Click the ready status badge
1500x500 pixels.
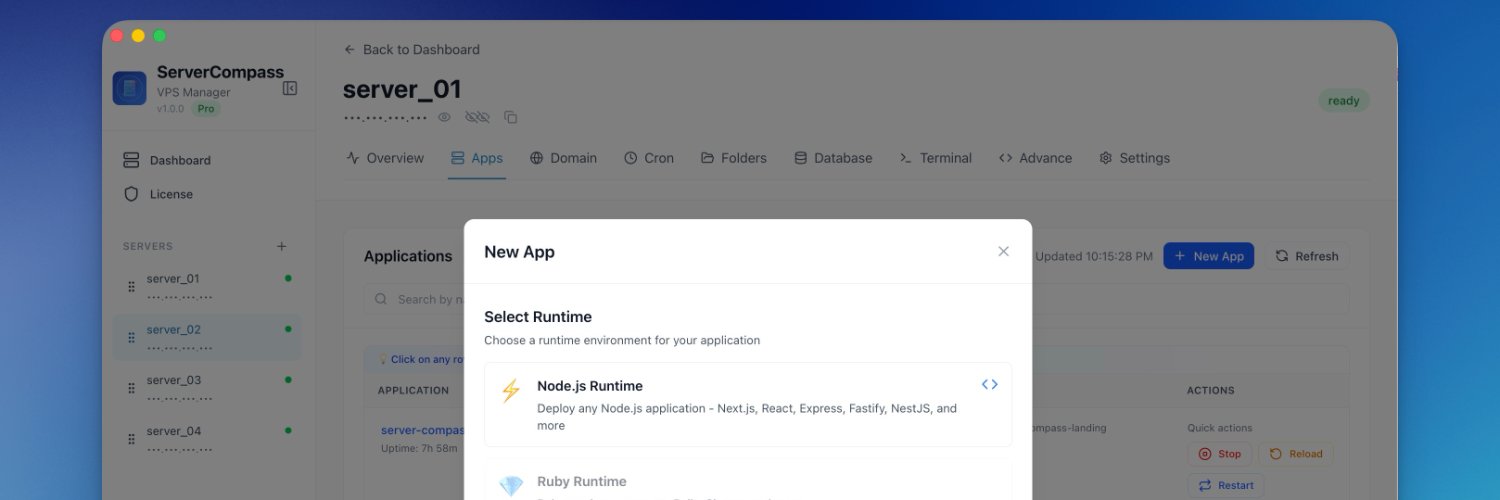pyautogui.click(x=1343, y=100)
